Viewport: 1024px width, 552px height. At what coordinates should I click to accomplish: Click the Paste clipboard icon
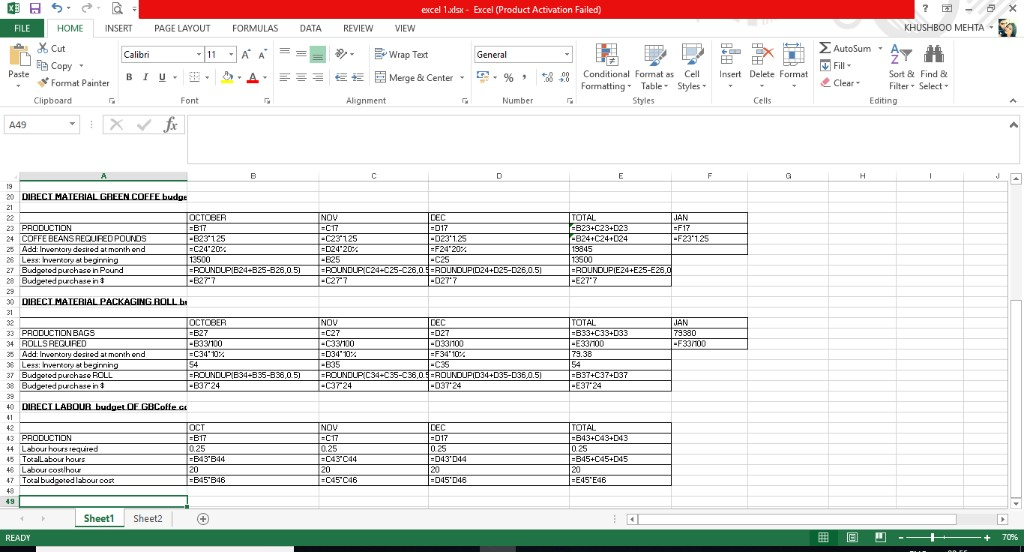(x=19, y=56)
